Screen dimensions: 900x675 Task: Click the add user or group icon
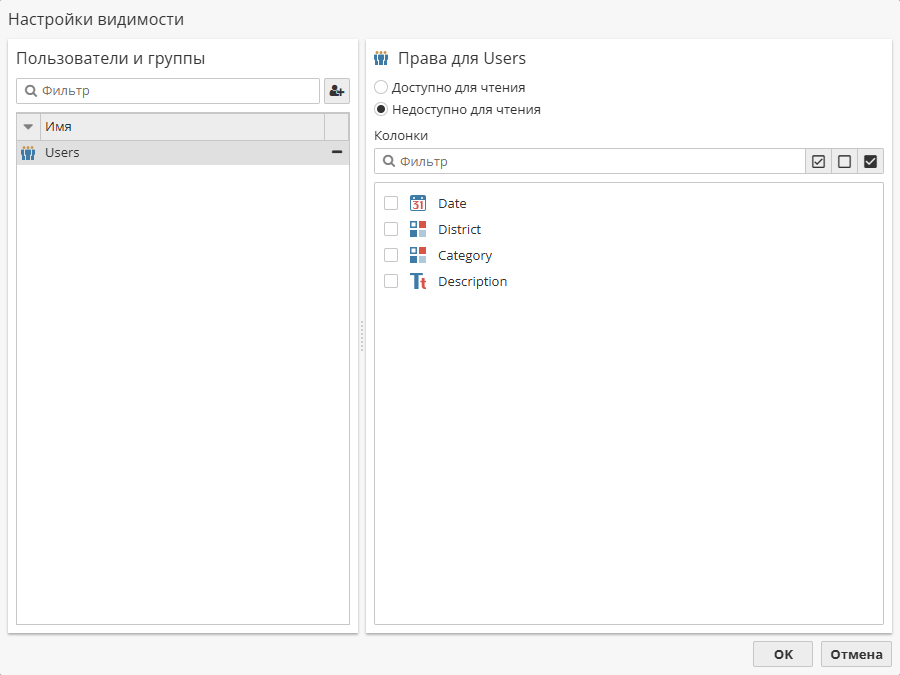(337, 91)
